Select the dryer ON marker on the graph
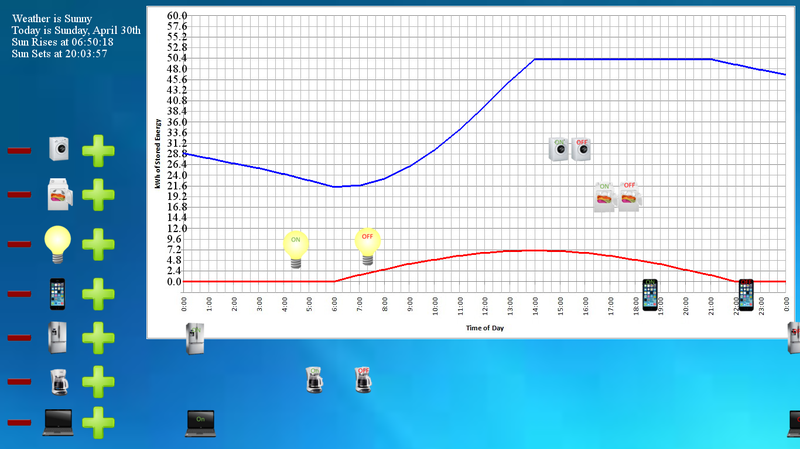 pyautogui.click(x=603, y=195)
